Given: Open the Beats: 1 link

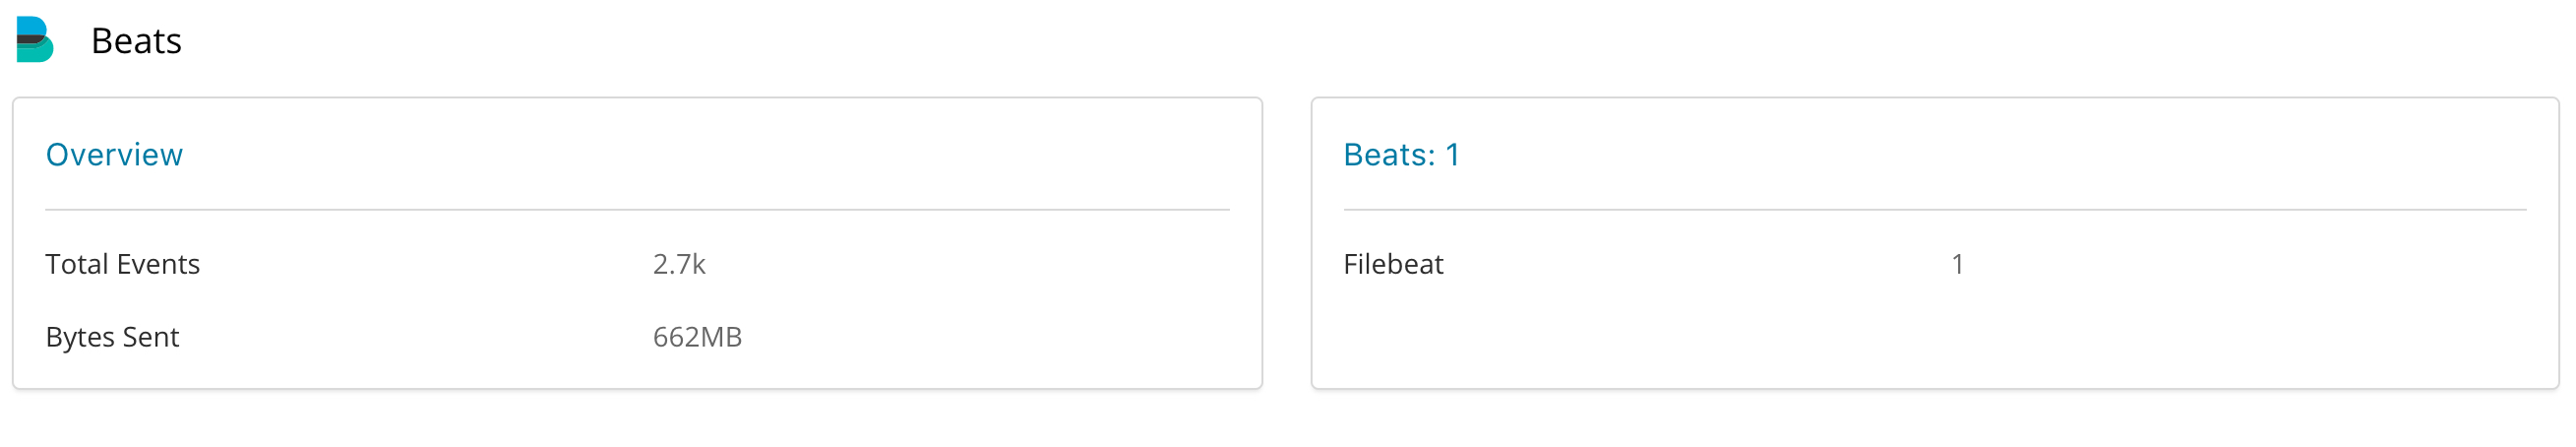Looking at the screenshot, I should point(1401,155).
